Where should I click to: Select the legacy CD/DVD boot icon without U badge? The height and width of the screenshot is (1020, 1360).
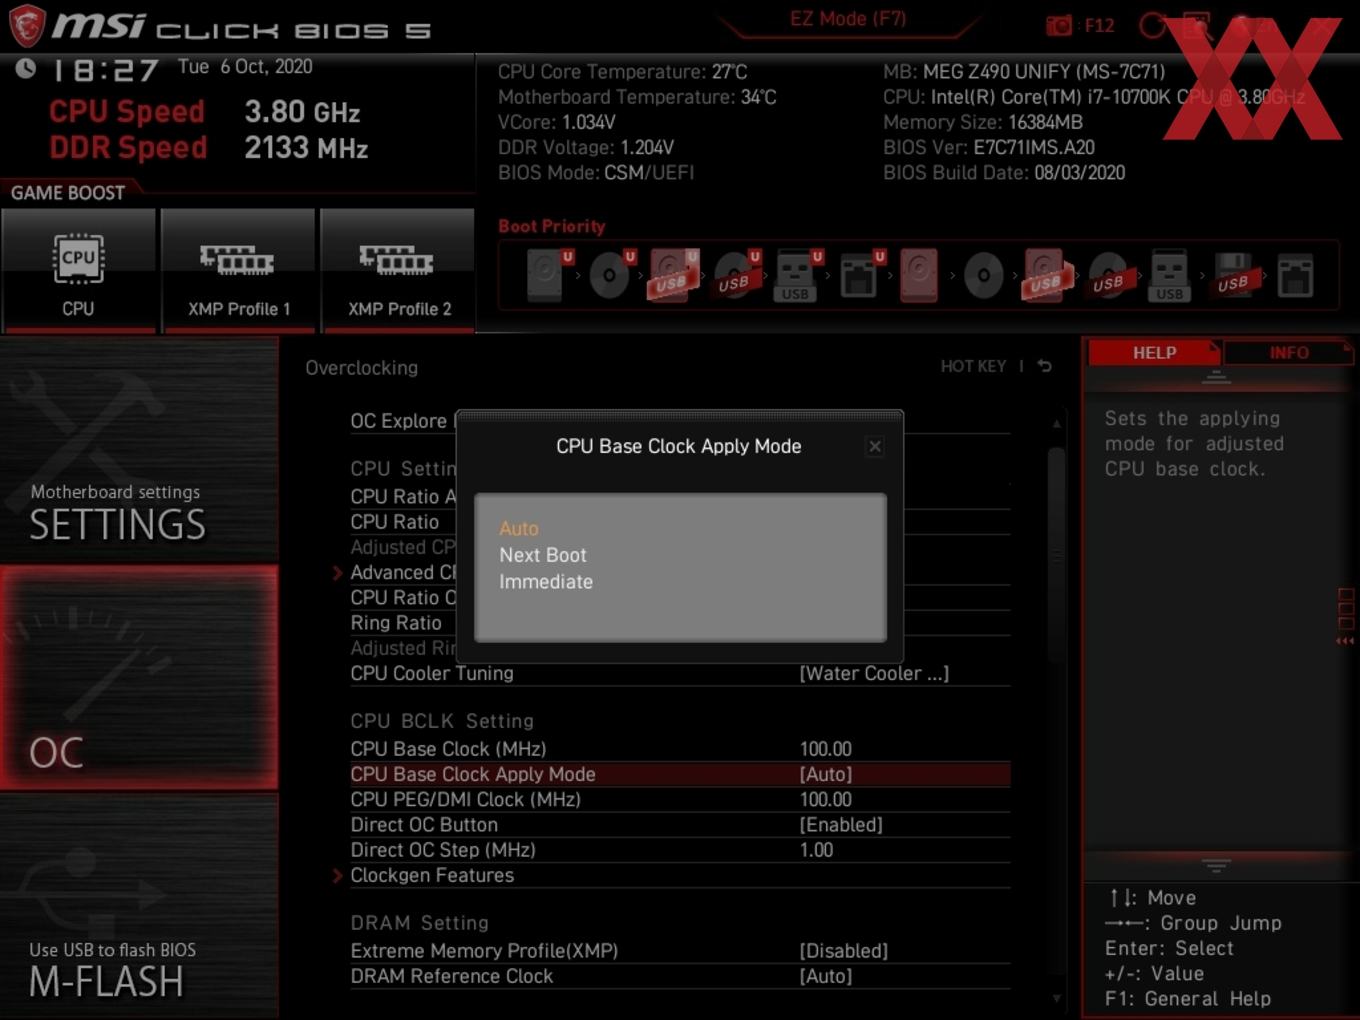point(983,275)
